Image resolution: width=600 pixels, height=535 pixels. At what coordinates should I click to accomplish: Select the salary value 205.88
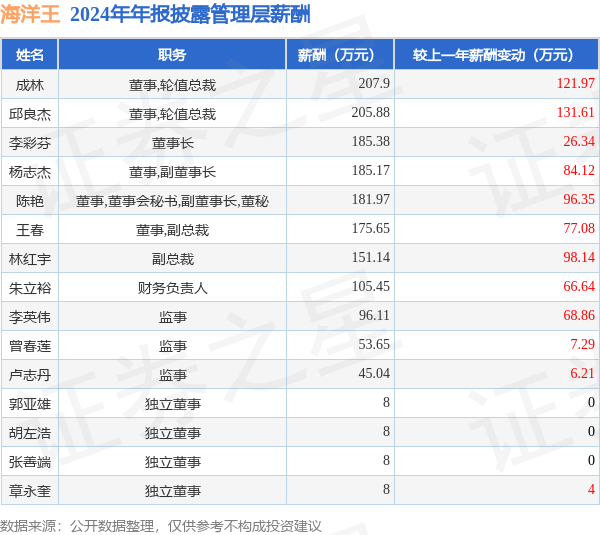click(x=370, y=112)
